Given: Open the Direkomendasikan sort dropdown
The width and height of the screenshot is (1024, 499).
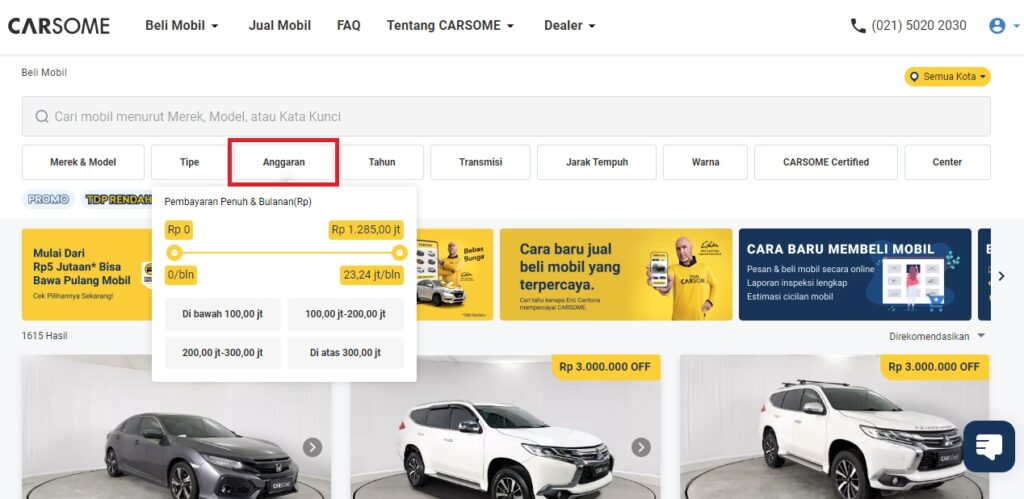Looking at the screenshot, I should click(x=937, y=336).
